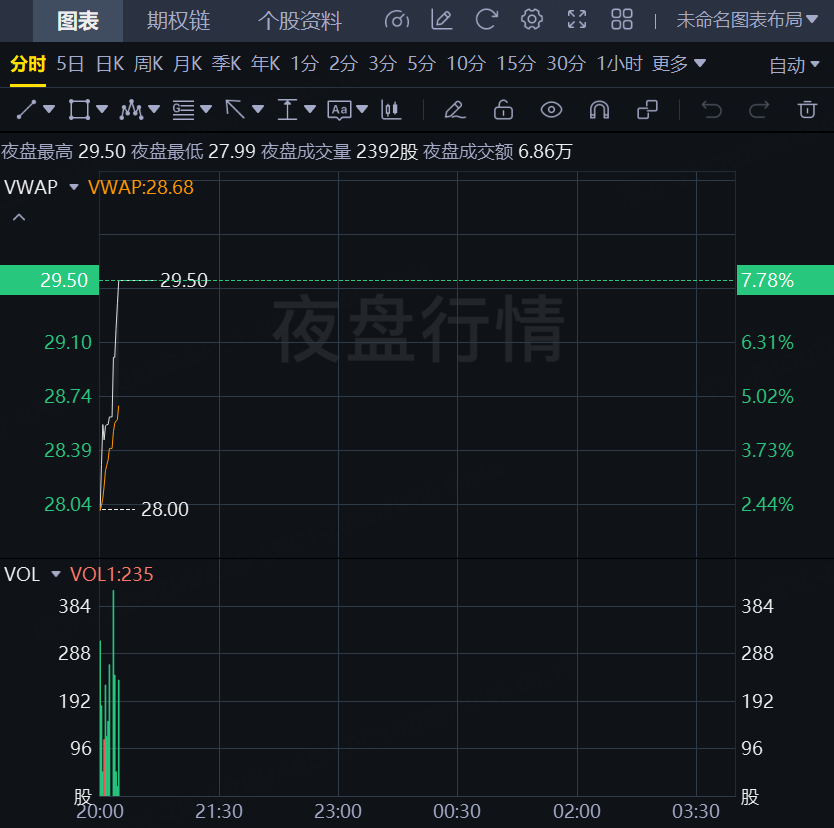Switch to the 个股资料 tab
Viewport: 834px width, 828px height.
click(300, 20)
